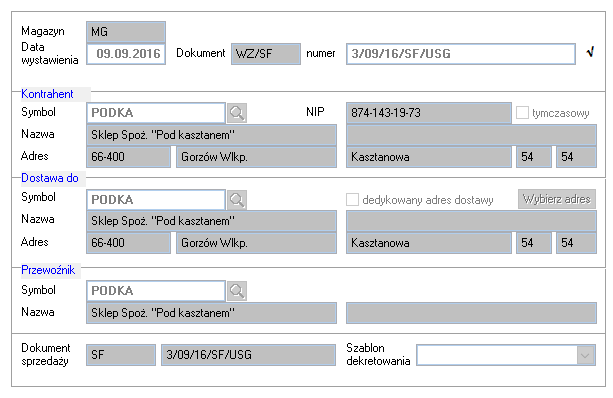Open Kontrahent symbol search magnifier

237,113
